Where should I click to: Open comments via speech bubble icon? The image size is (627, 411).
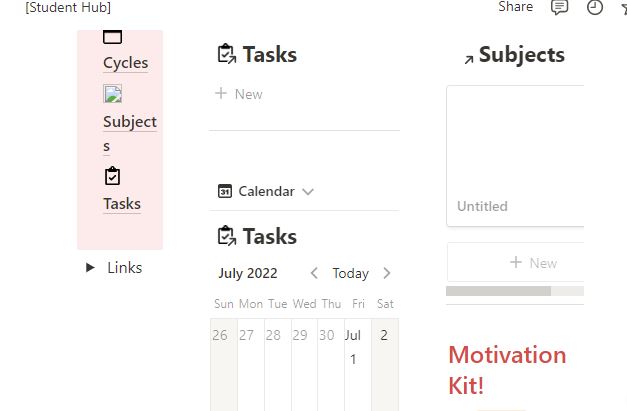coord(560,7)
